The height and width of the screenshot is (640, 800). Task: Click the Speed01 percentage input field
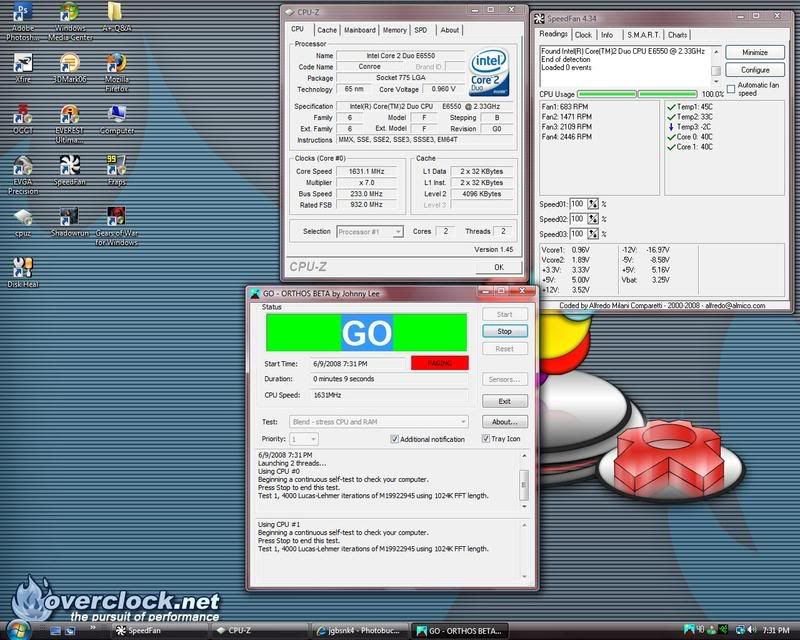pos(578,204)
